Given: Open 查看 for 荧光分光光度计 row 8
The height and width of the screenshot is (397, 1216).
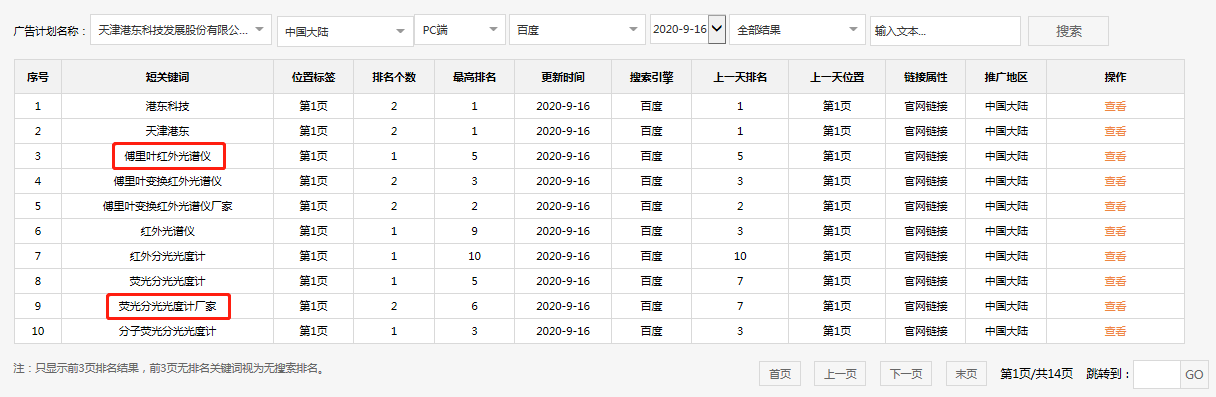Looking at the screenshot, I should click(1115, 281).
